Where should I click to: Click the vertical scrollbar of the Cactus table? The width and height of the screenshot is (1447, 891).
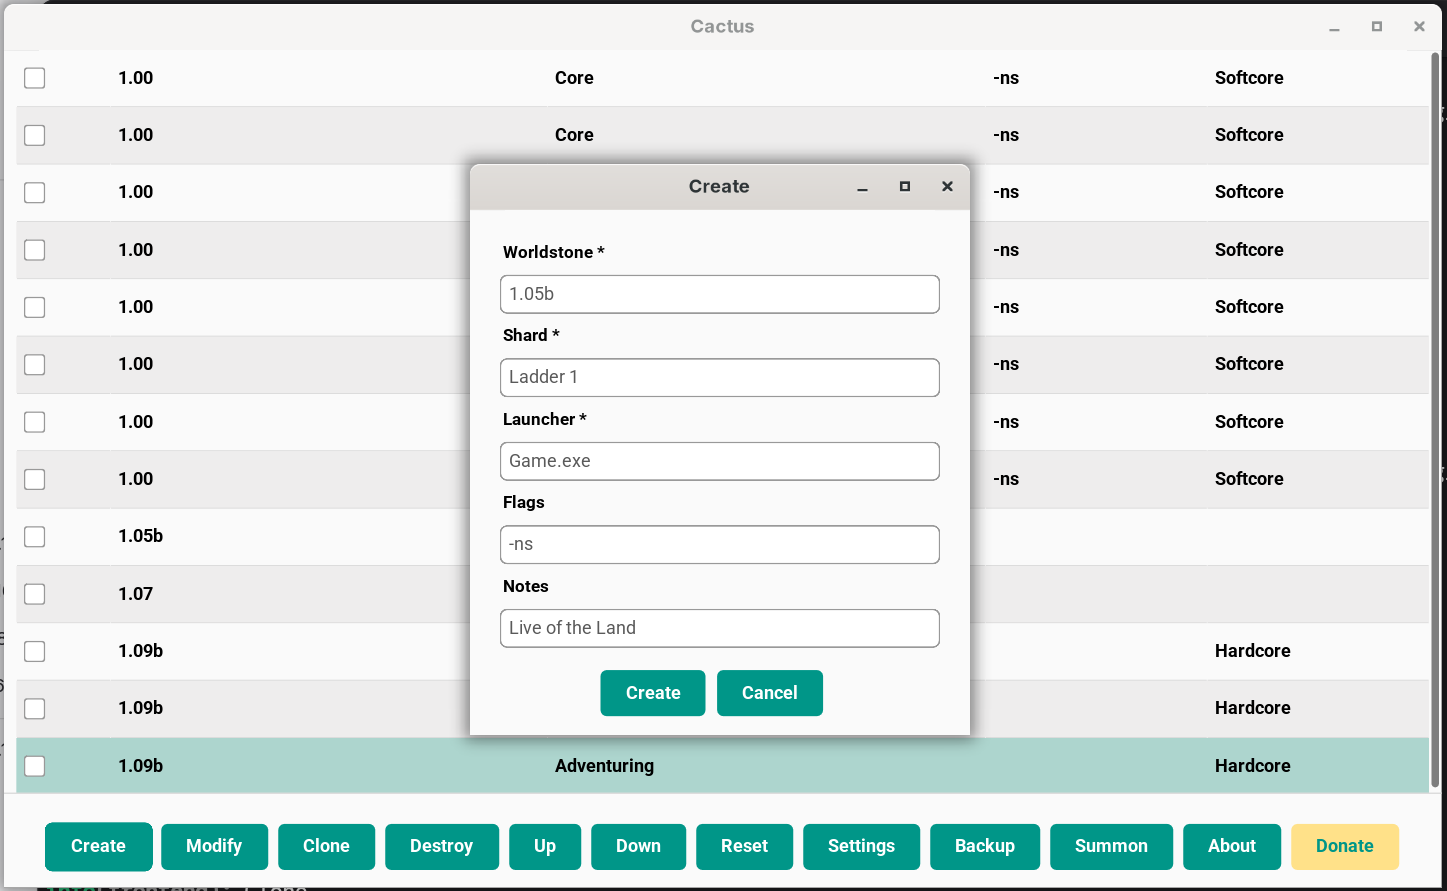point(1436,420)
